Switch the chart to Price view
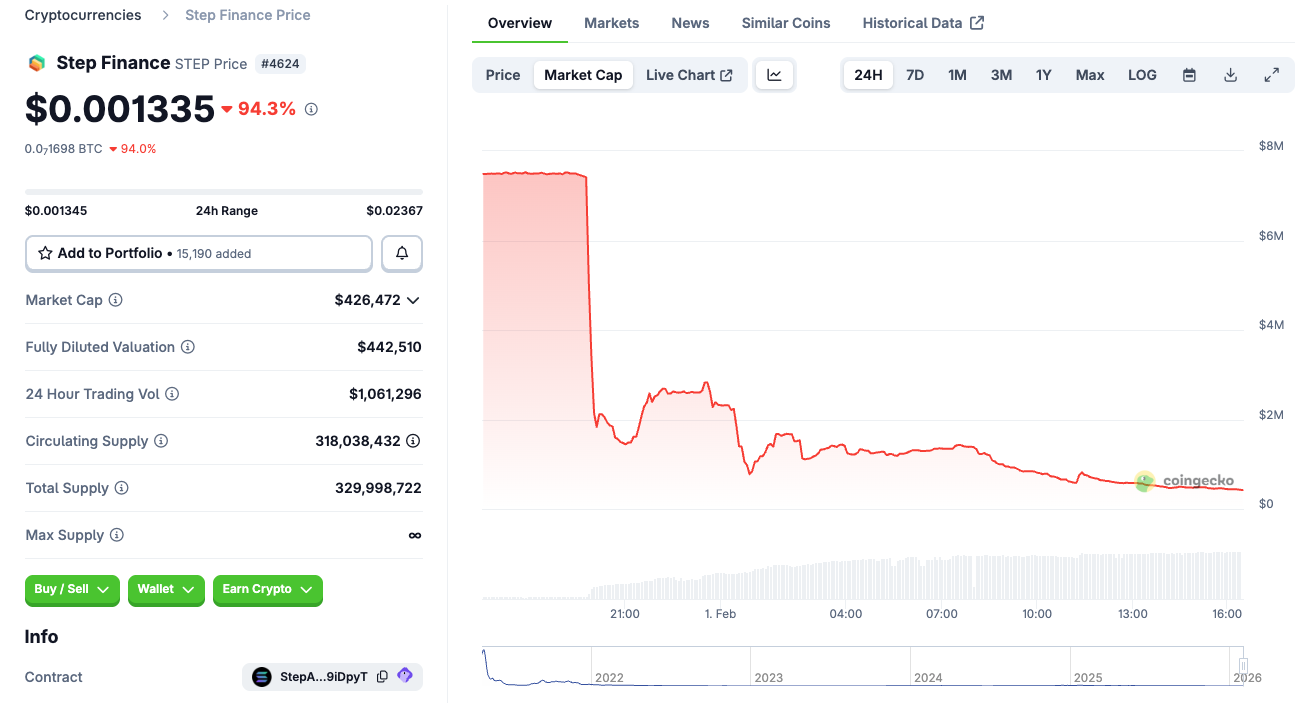 [502, 74]
